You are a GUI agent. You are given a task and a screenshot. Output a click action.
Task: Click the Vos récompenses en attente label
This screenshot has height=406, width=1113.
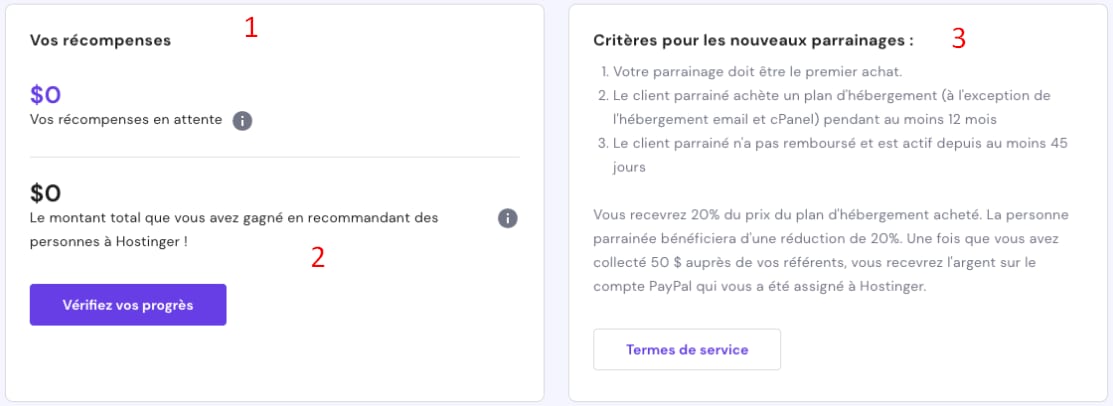pyautogui.click(x=126, y=120)
